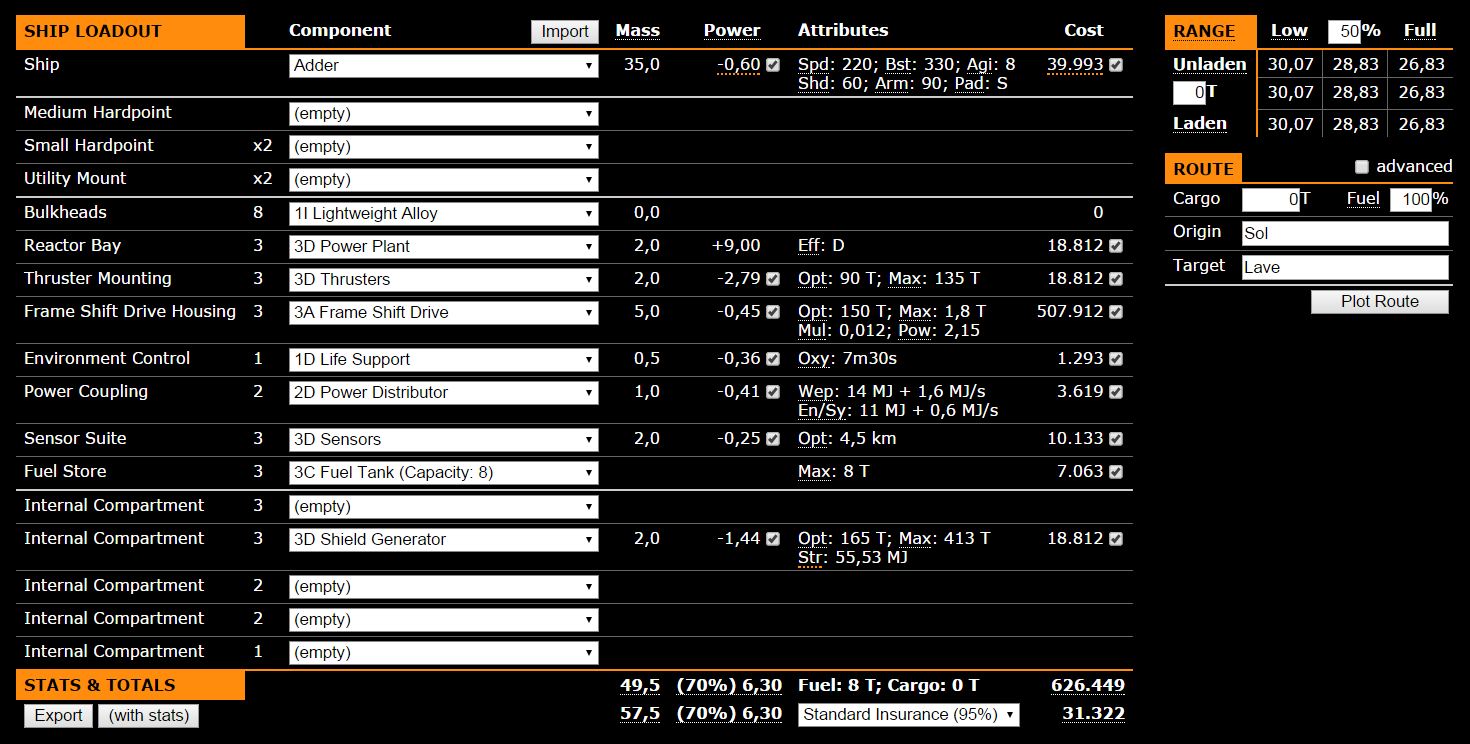Screen dimensions: 1470x744
Task: Click the total mass 49,5
Action: point(640,686)
